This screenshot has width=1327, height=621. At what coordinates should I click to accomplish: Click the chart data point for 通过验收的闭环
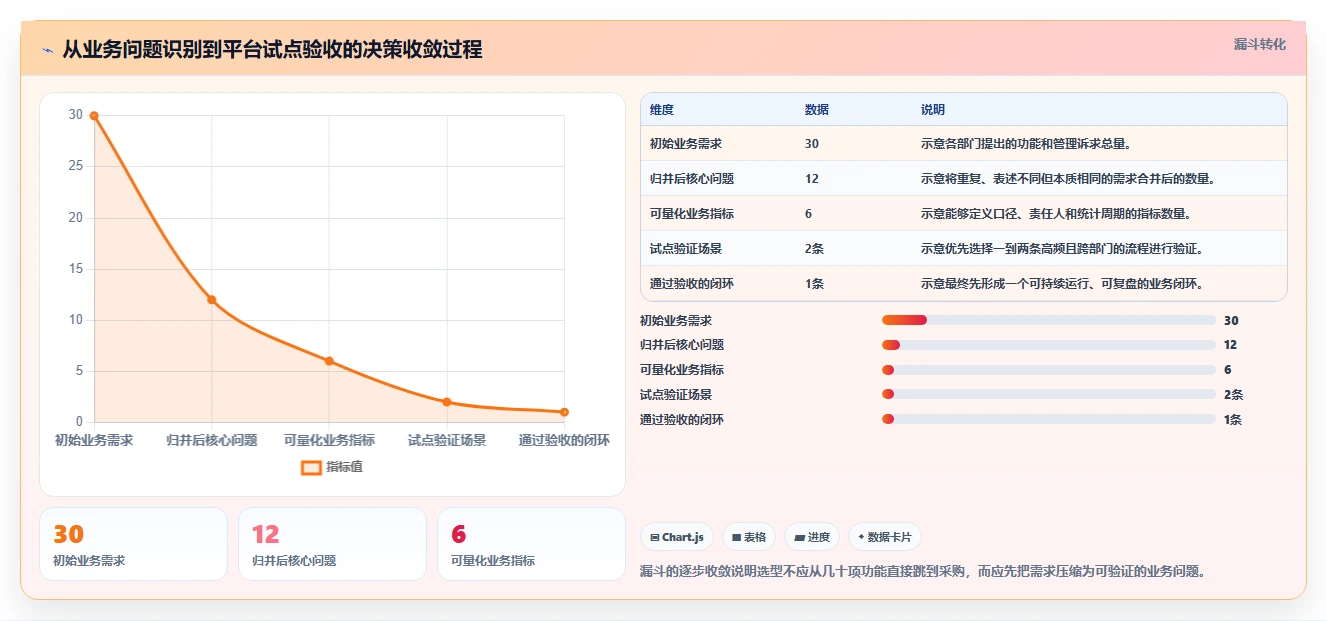click(564, 412)
